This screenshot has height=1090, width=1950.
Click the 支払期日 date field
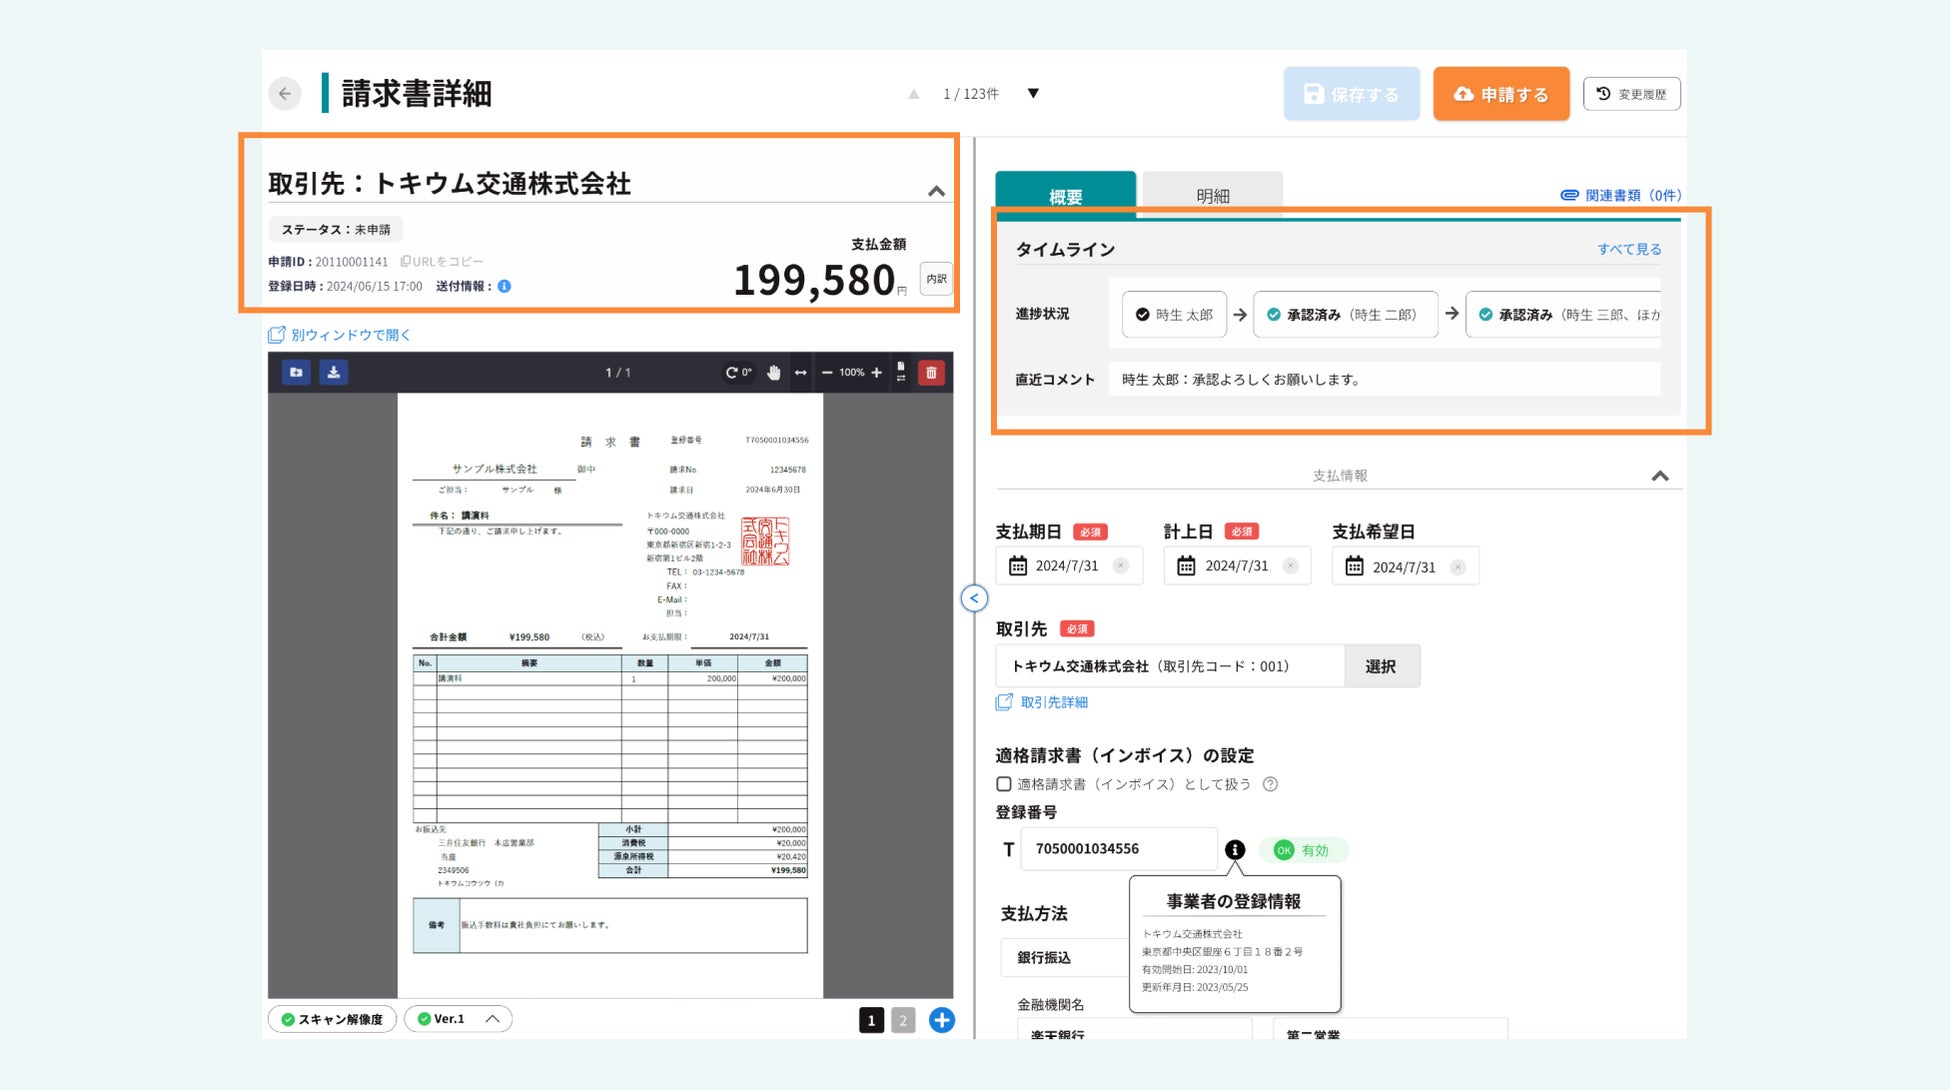click(x=1067, y=566)
